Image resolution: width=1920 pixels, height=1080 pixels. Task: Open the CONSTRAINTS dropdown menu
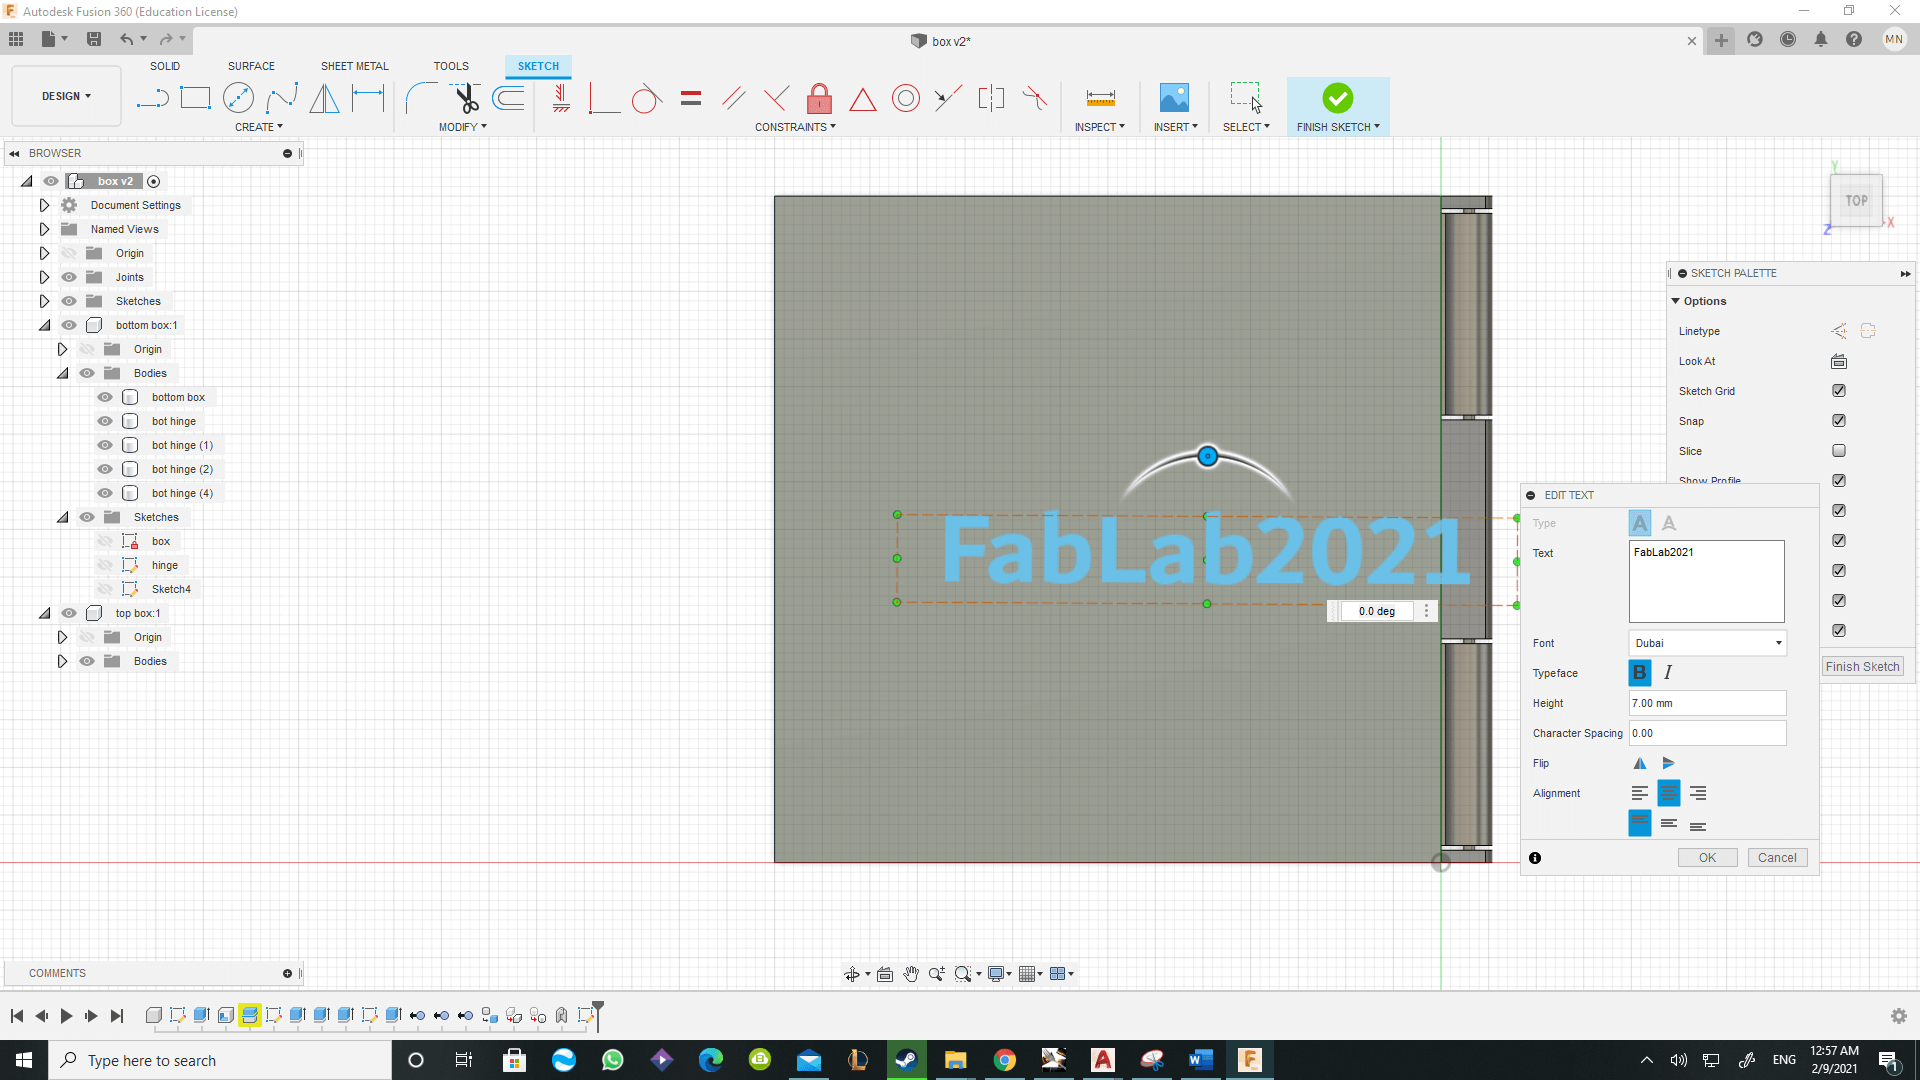(795, 127)
